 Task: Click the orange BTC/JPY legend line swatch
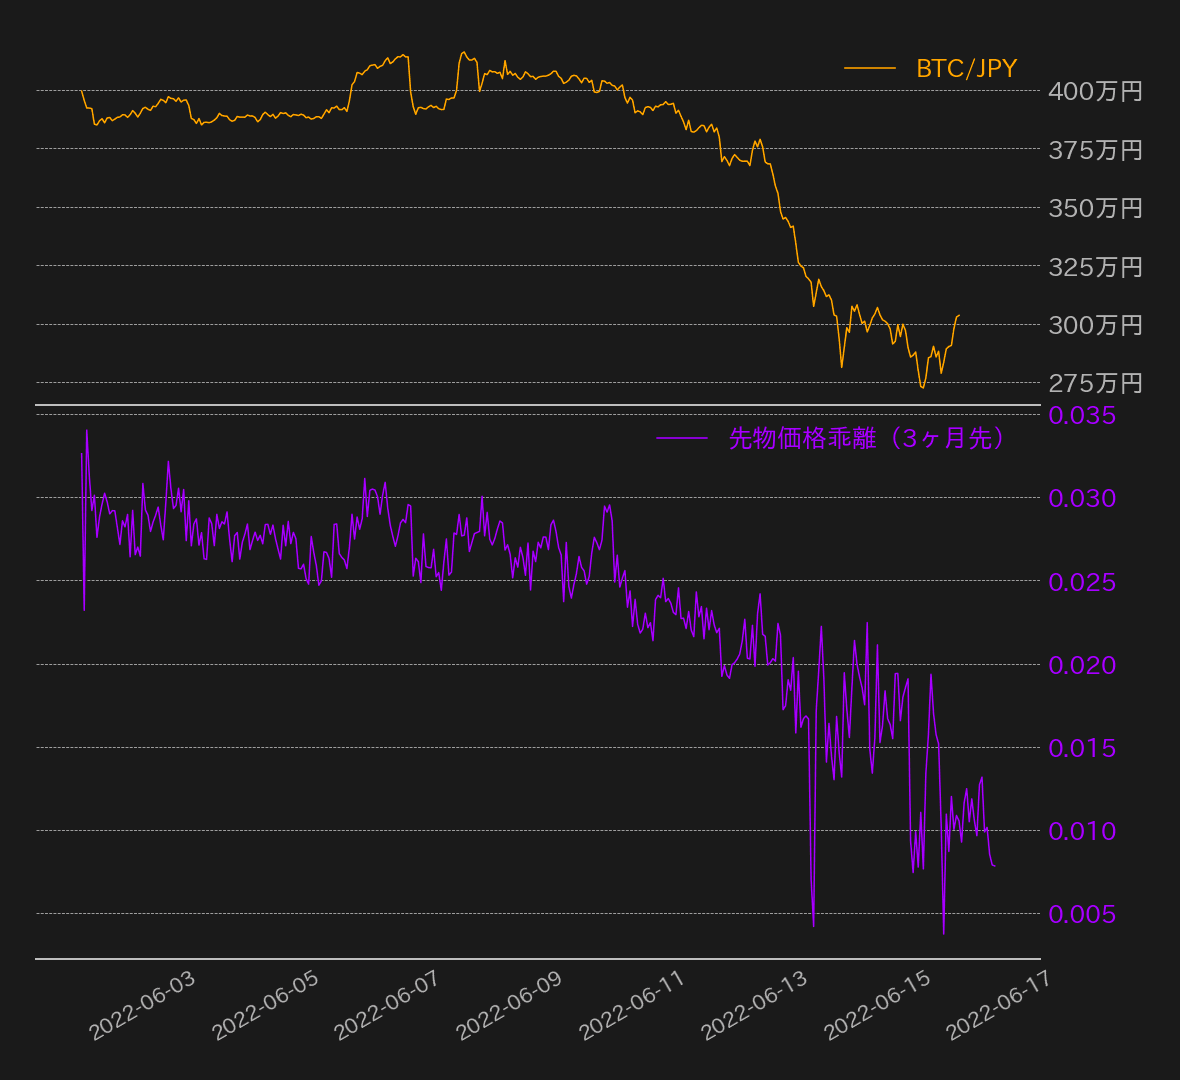tap(869, 68)
